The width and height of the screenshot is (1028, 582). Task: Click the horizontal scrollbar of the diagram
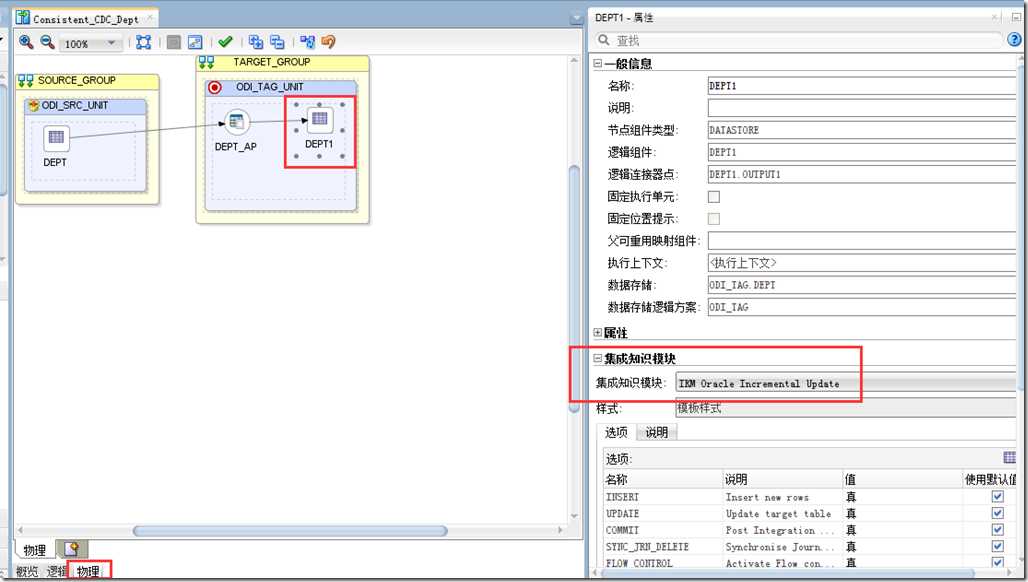(x=290, y=530)
